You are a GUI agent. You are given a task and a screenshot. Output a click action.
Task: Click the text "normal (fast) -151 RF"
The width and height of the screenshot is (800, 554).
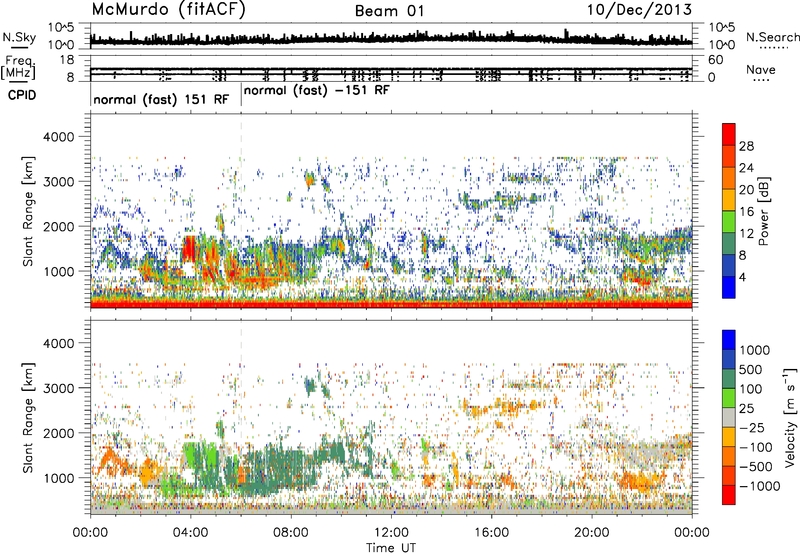click(316, 90)
